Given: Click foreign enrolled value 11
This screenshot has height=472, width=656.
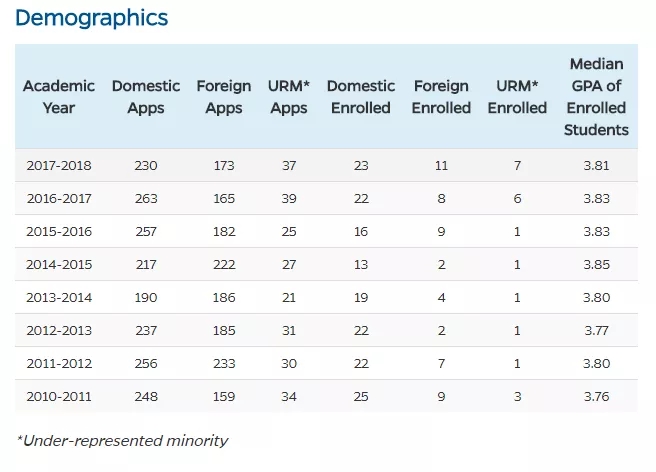Looking at the screenshot, I should pos(441,165).
